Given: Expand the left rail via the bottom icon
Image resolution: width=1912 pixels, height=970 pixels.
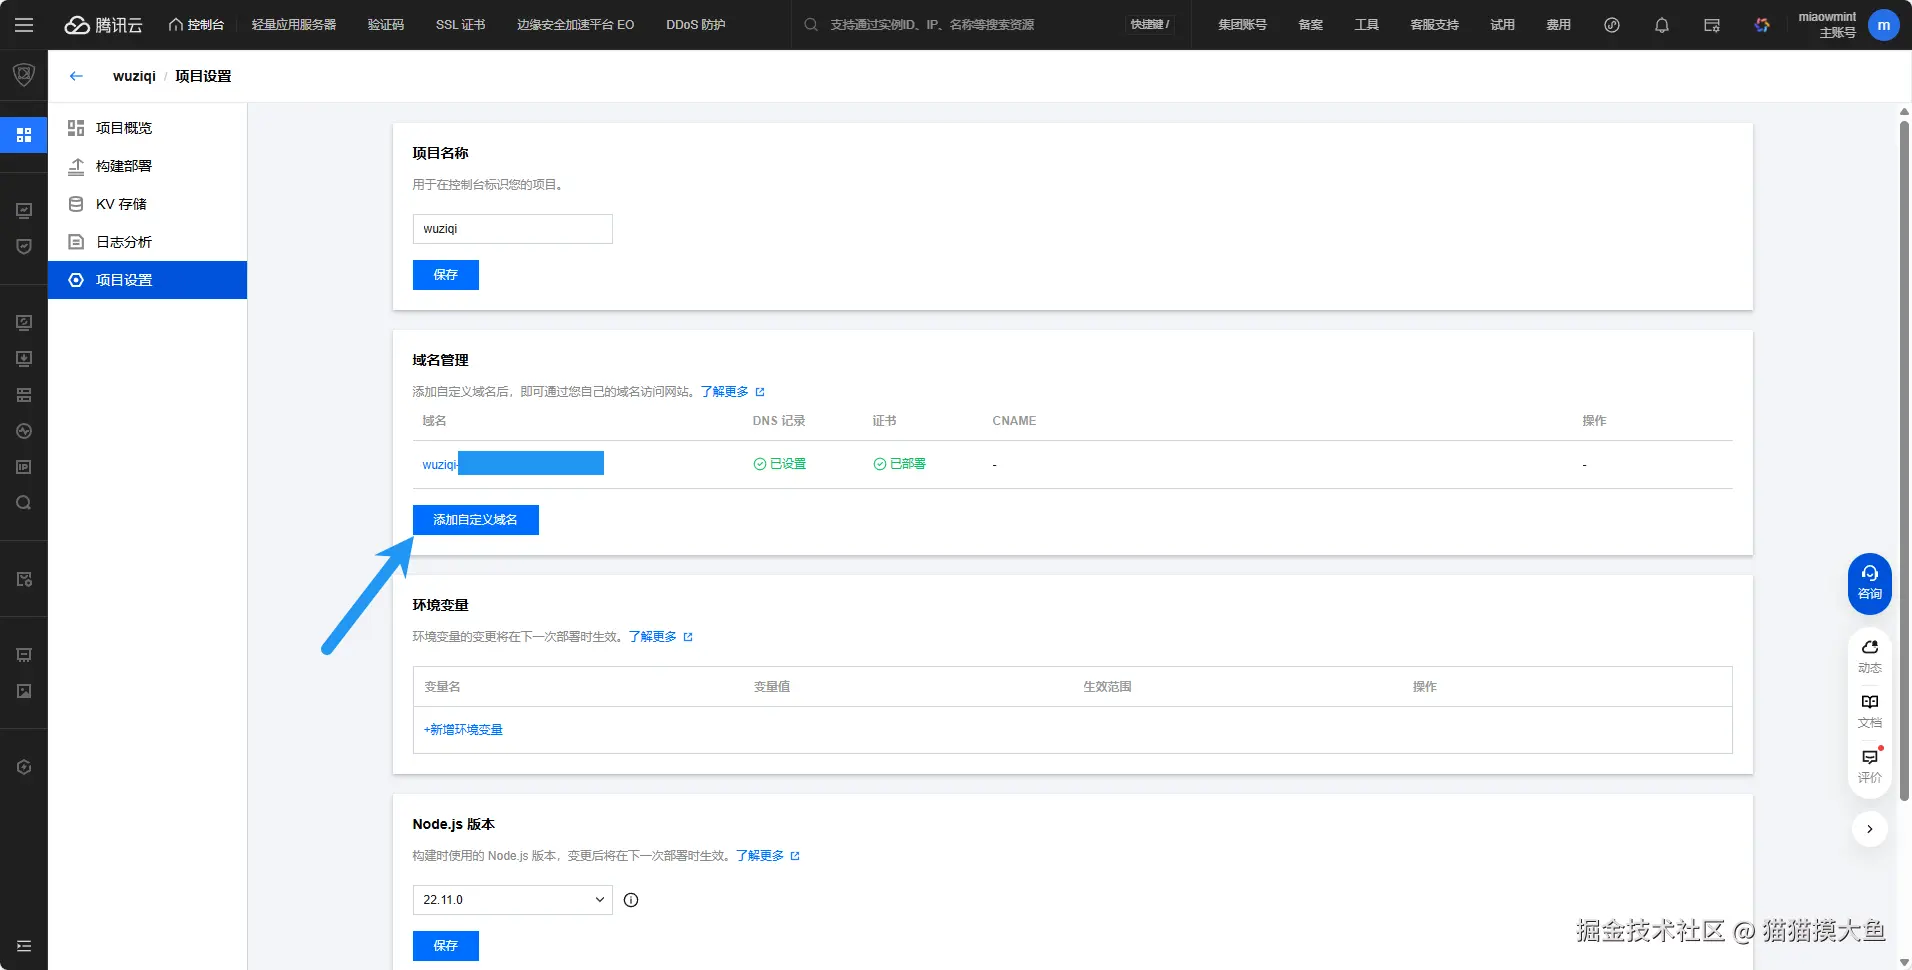Looking at the screenshot, I should tap(24, 946).
